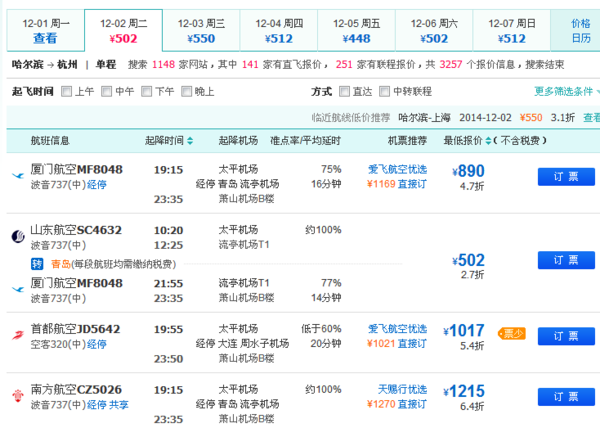Click the blue 转 transfer icon

pyautogui.click(x=37, y=264)
